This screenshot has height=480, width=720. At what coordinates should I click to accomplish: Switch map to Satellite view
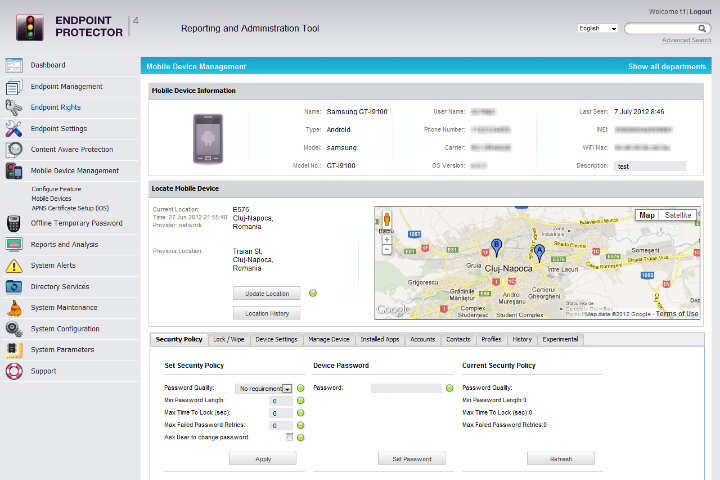[678, 215]
